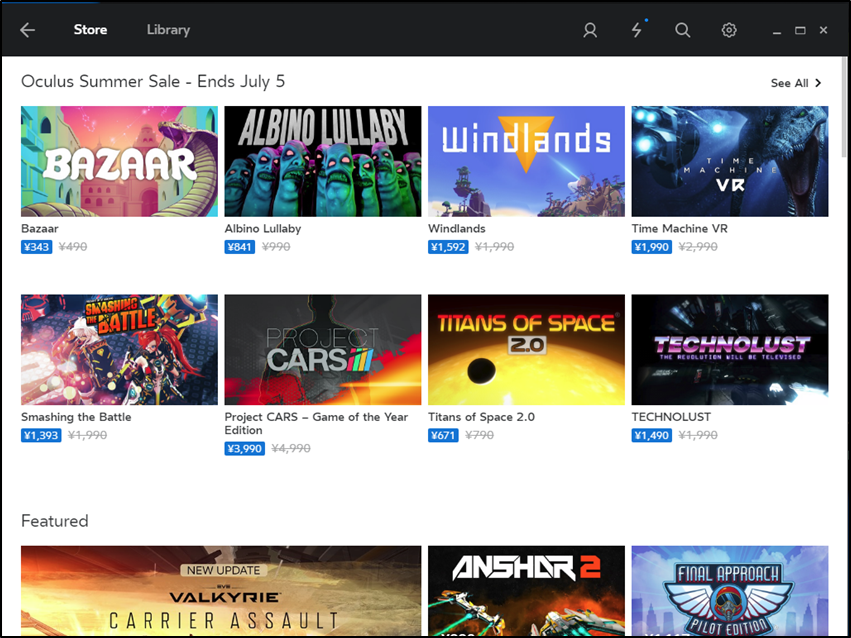The width and height of the screenshot is (851, 638).
Task: Click the Windlands title text
Action: pos(456,228)
